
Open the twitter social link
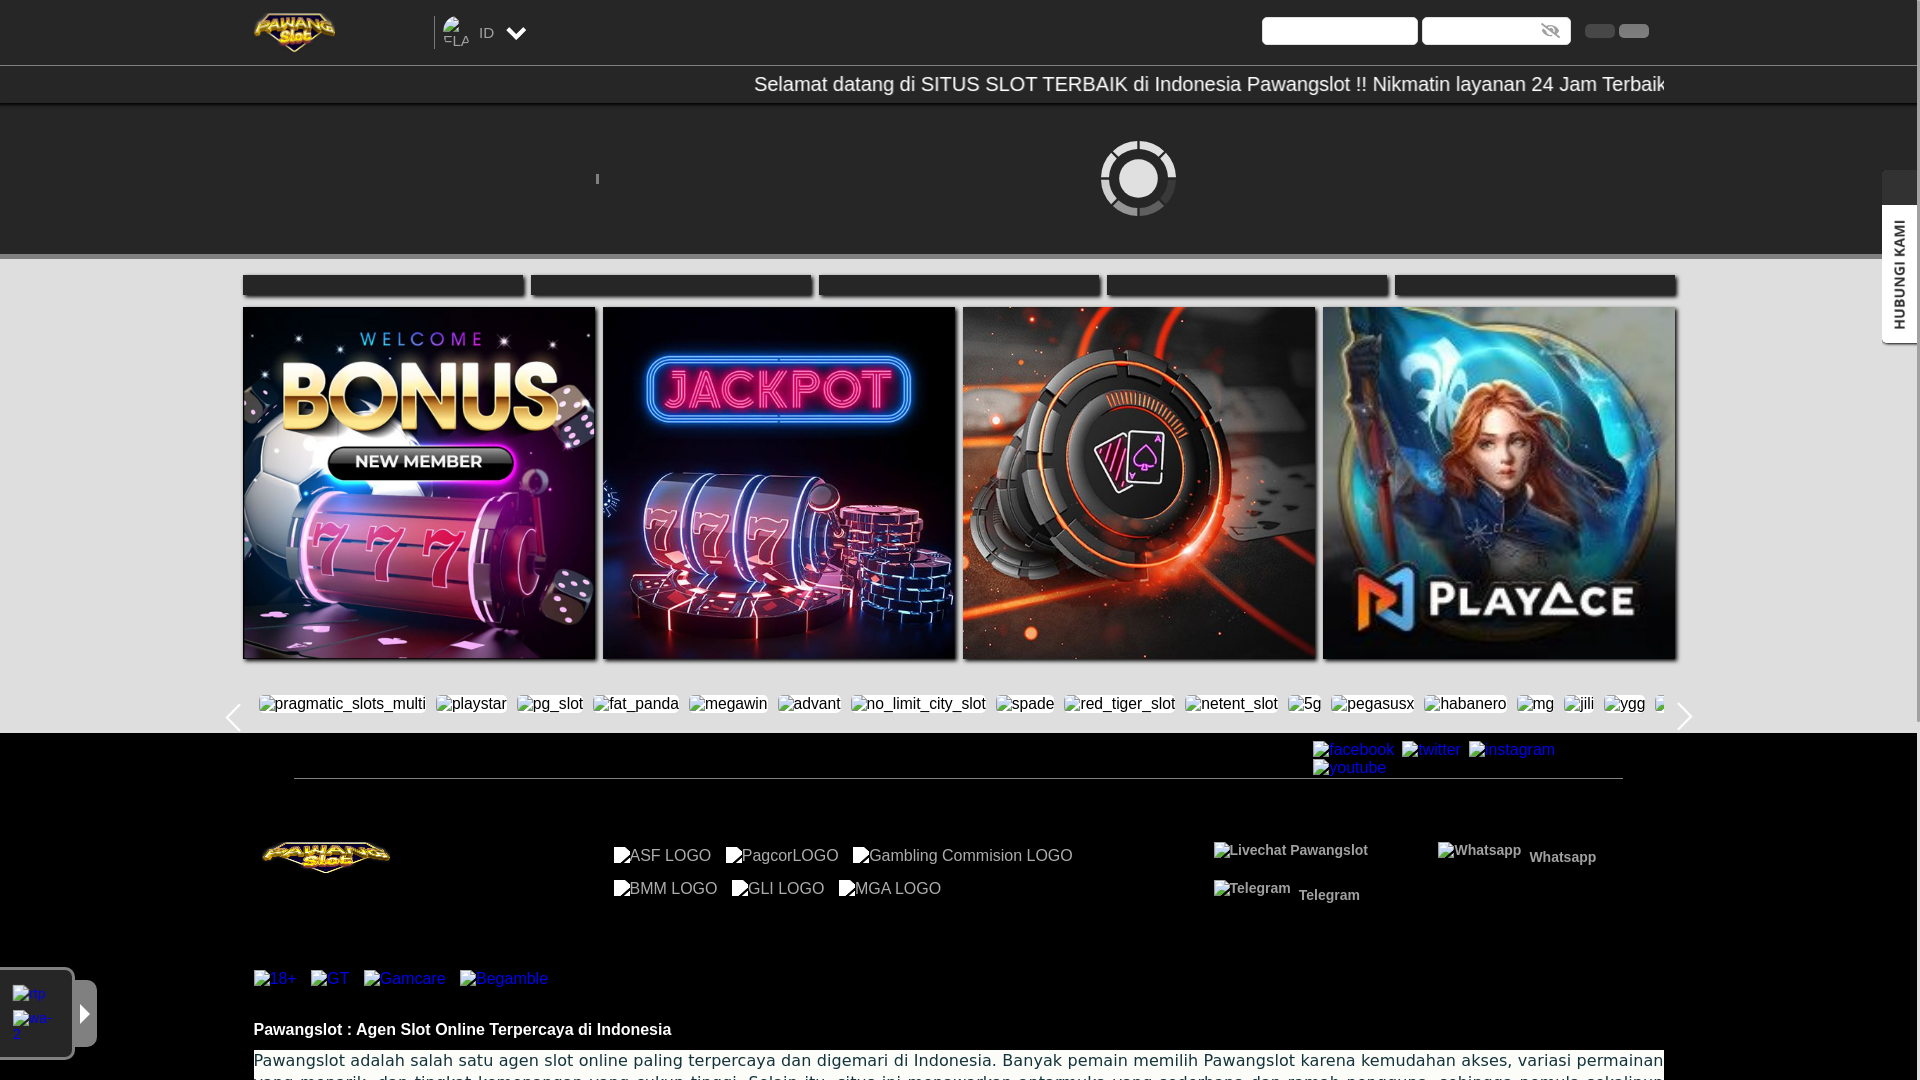point(1431,750)
